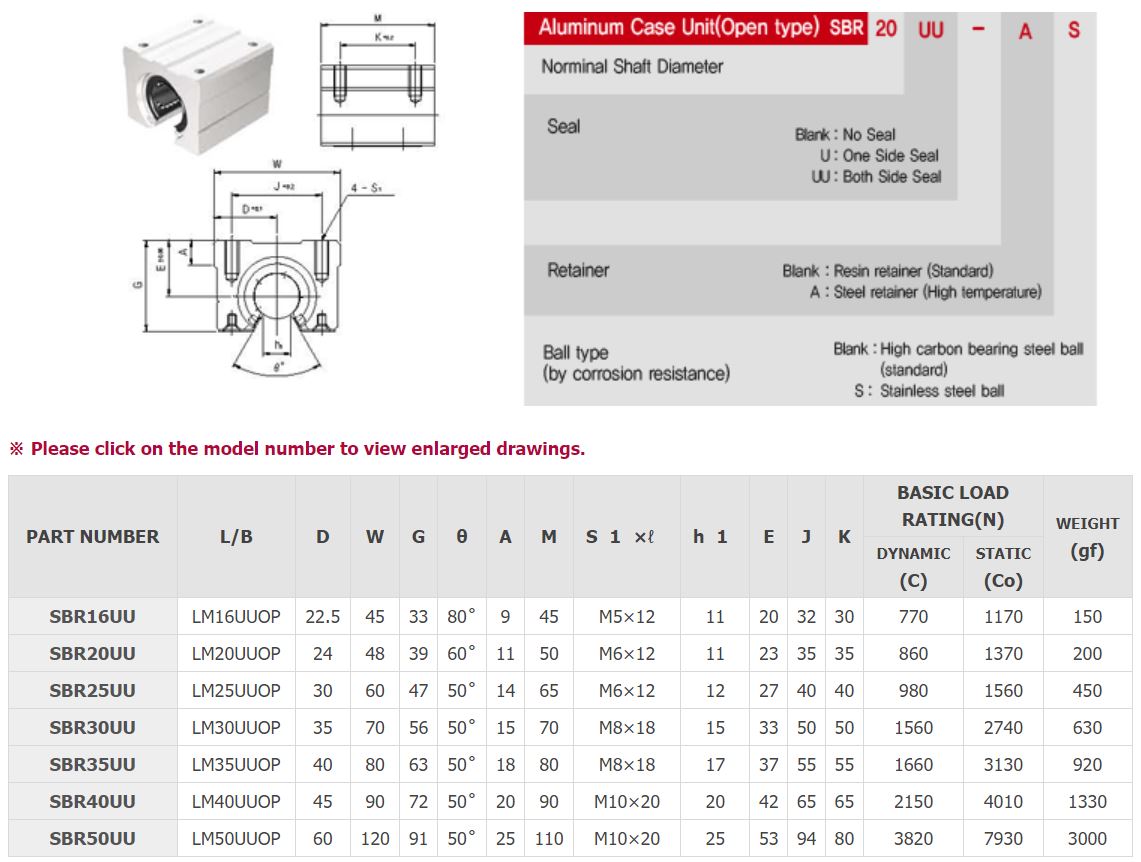Open the SBR40UU model number link

pos(92,802)
